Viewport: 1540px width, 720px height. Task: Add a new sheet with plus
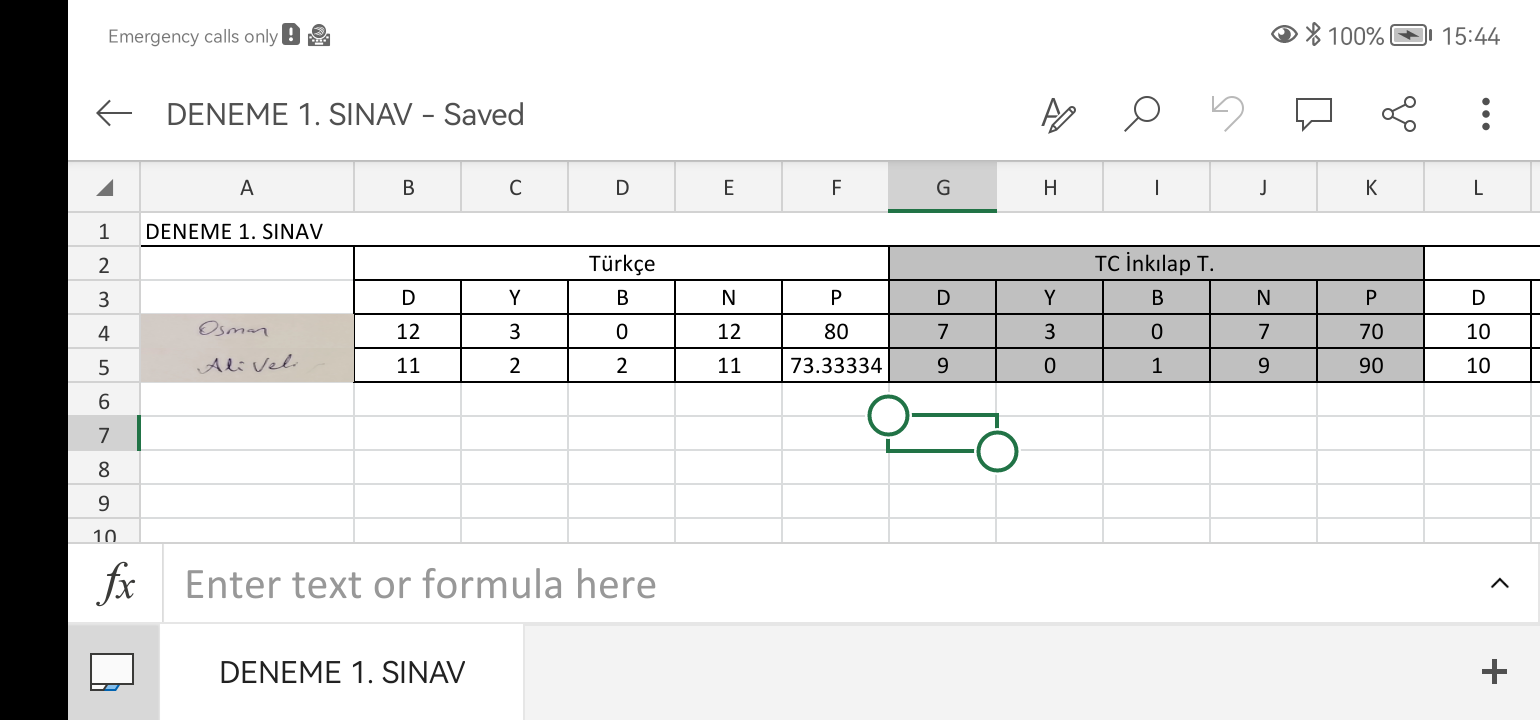pos(1493,672)
